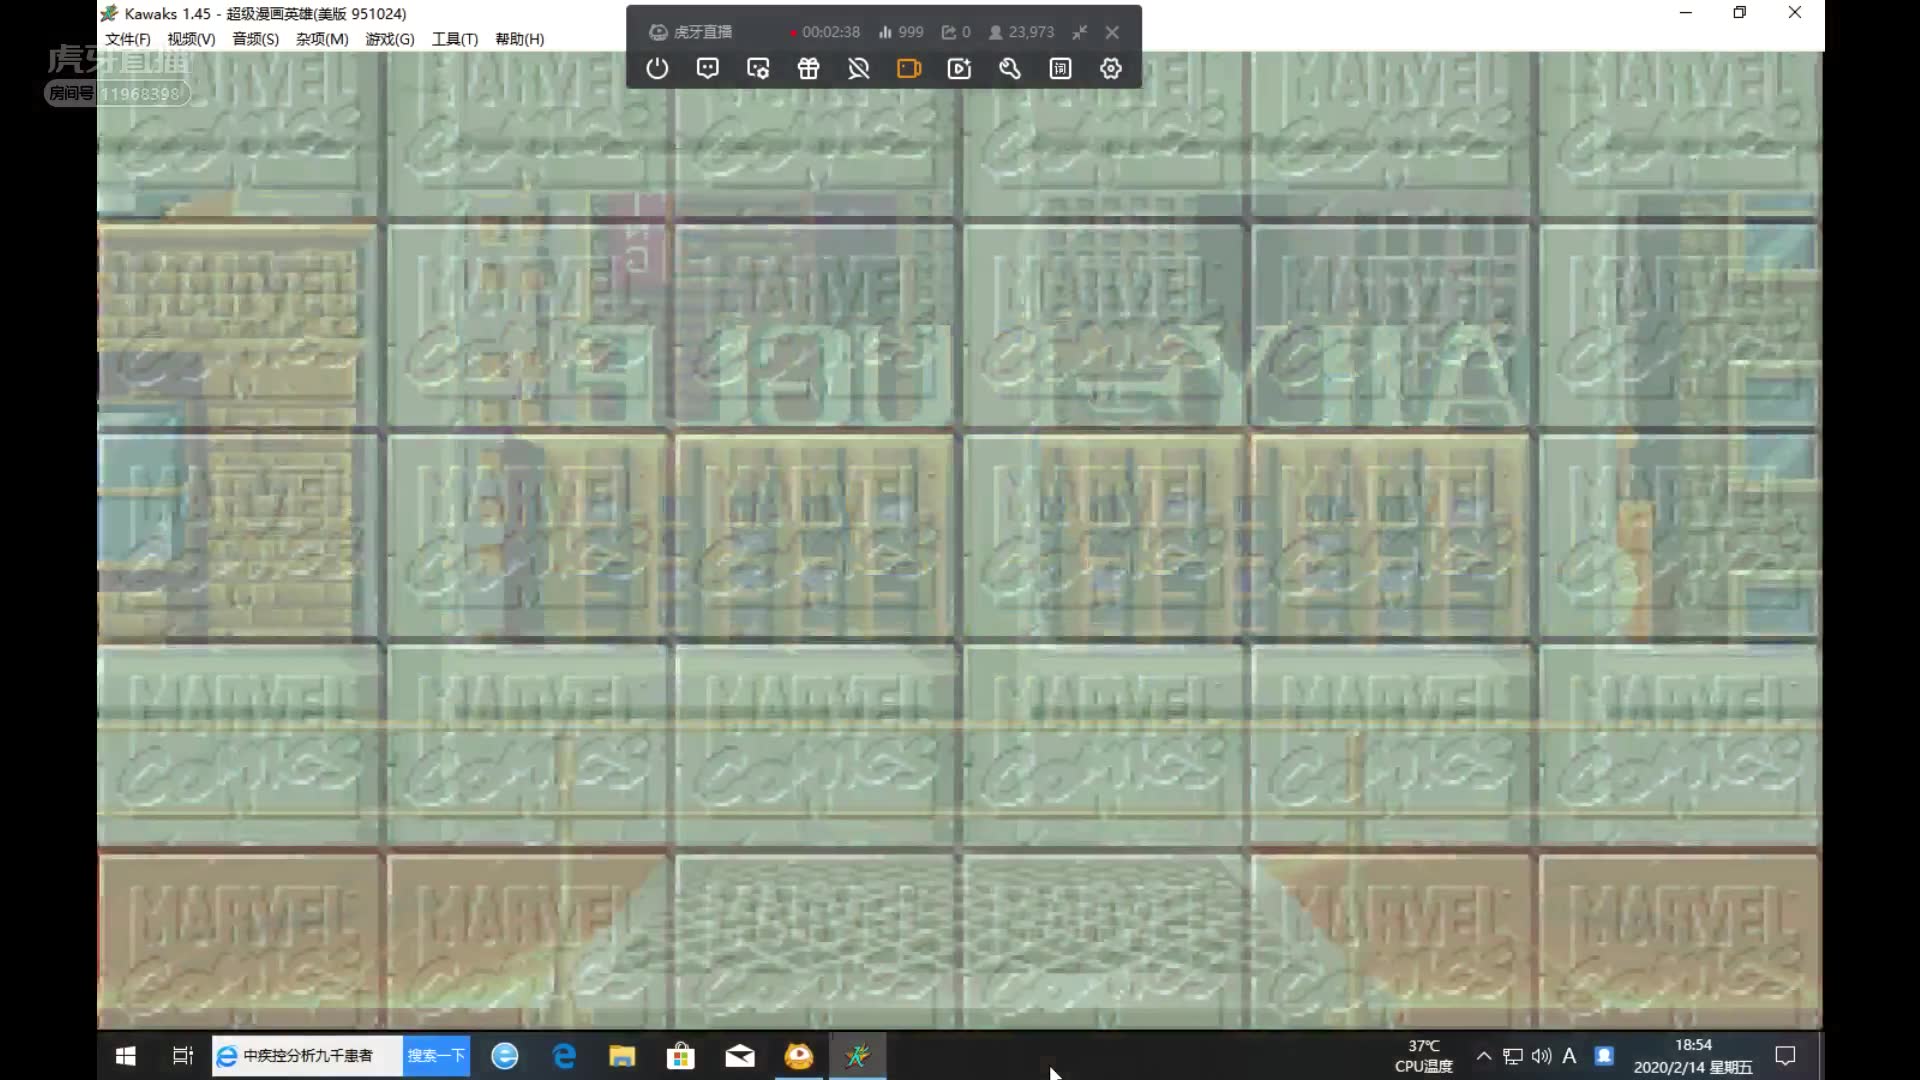
Task: Click the 搜索一下 button in taskbar
Action: [x=436, y=1056]
